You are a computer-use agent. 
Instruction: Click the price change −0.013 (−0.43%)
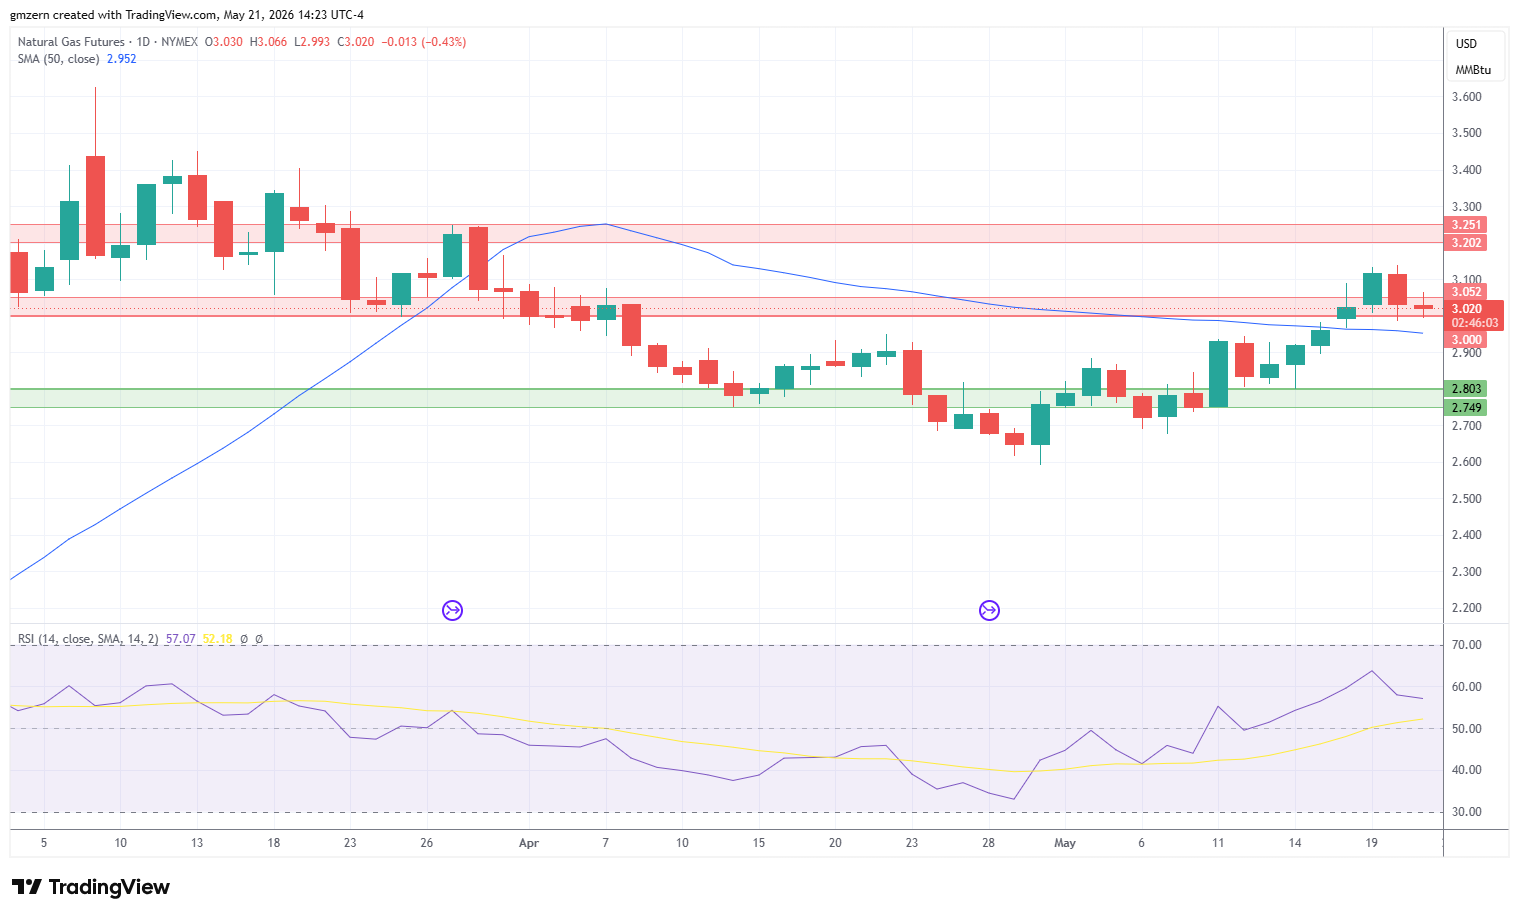click(424, 42)
